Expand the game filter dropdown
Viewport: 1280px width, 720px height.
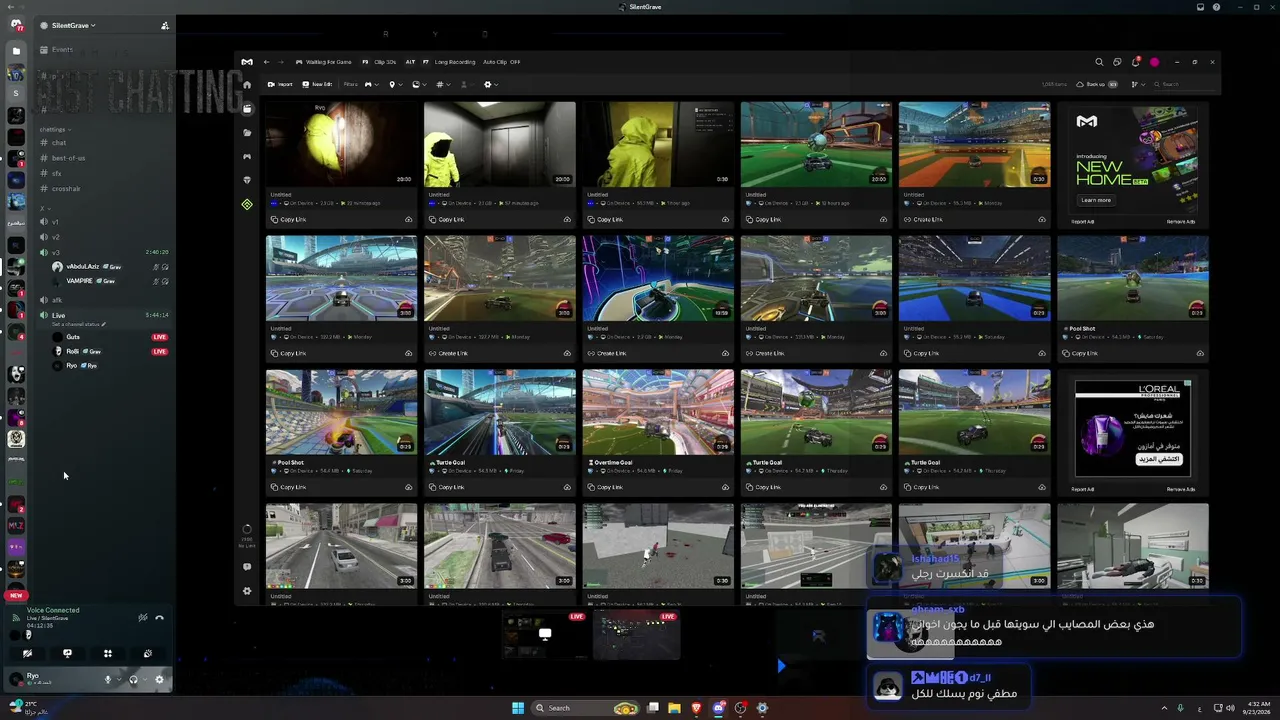tap(372, 84)
